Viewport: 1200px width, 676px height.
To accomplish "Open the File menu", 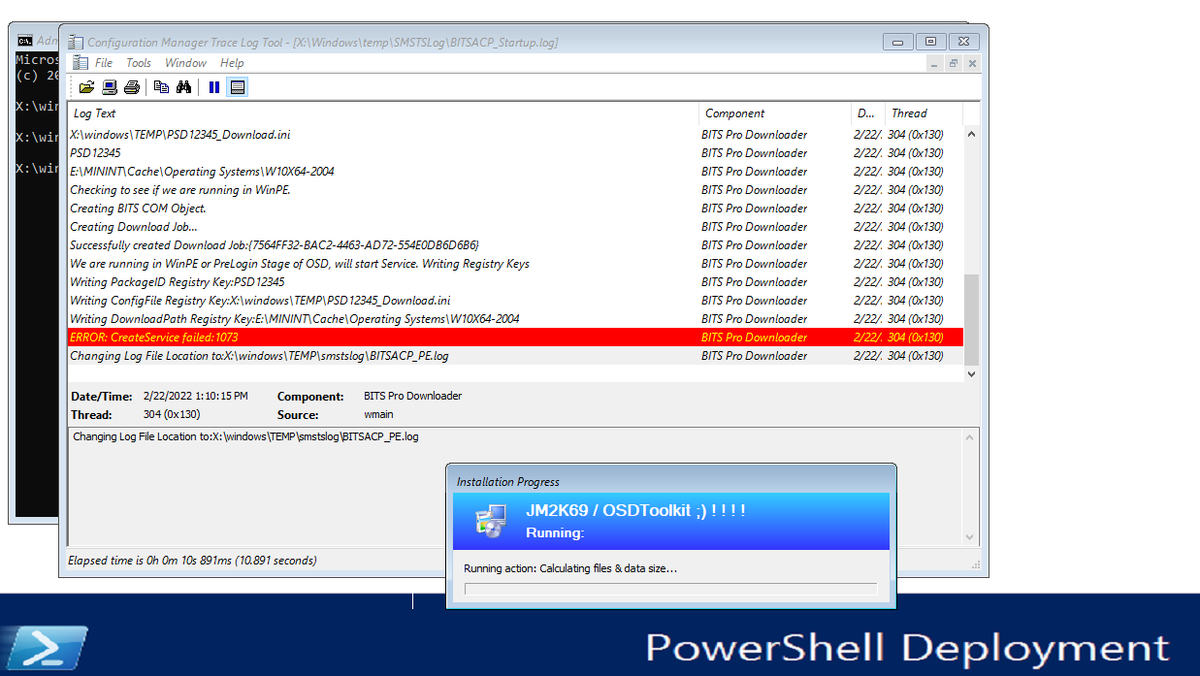I will pos(104,63).
